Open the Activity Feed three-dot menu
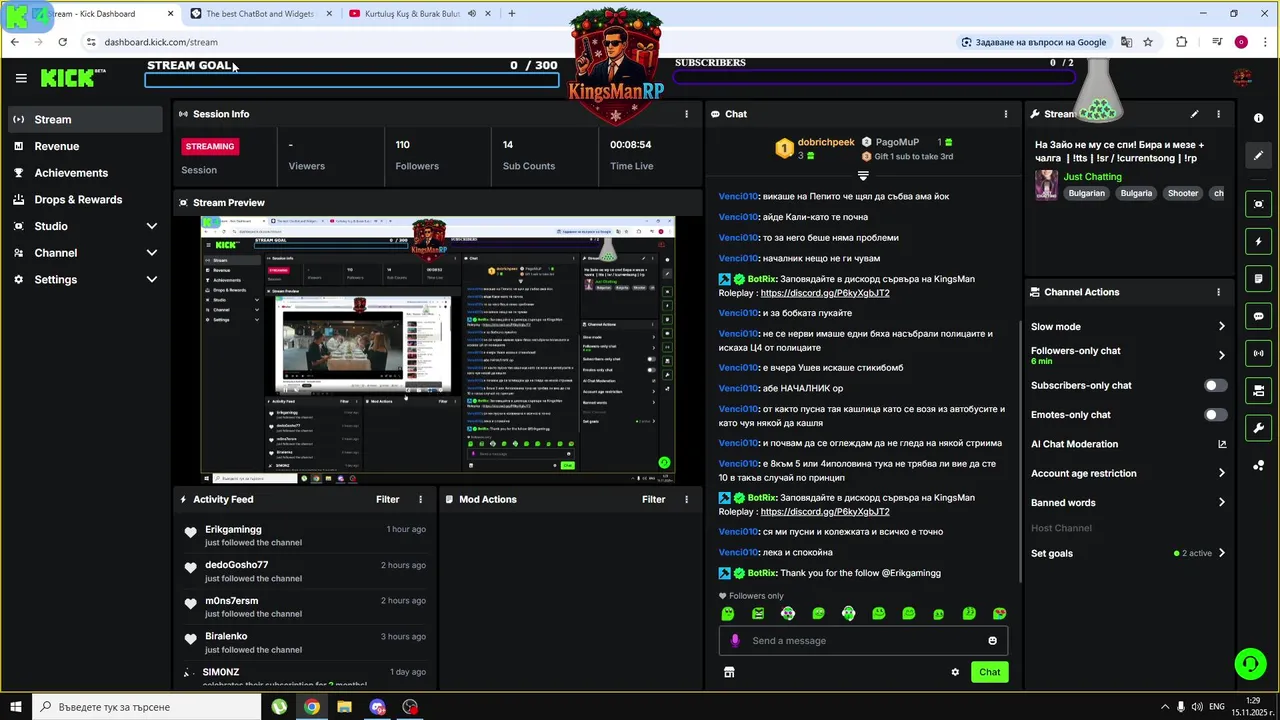 coord(420,499)
